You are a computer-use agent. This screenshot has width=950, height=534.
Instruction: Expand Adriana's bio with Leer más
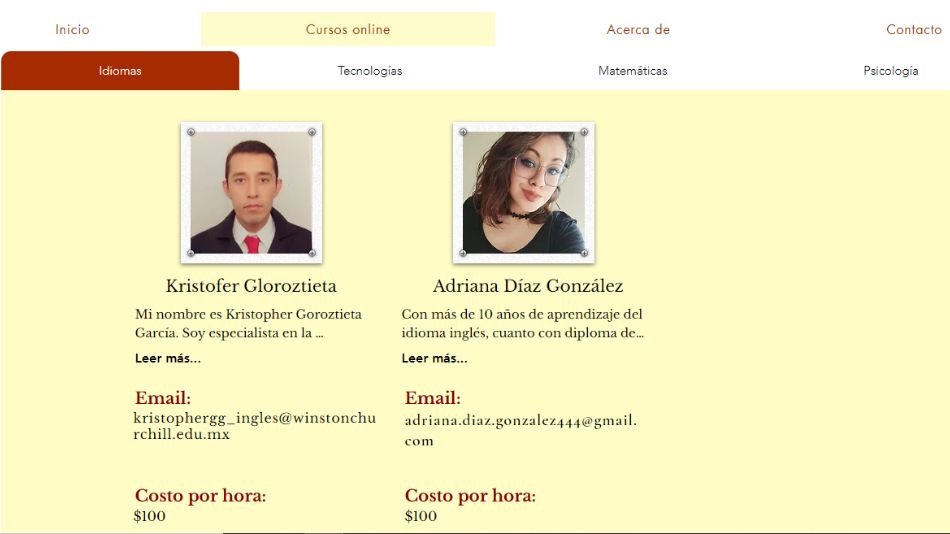[x=434, y=358]
